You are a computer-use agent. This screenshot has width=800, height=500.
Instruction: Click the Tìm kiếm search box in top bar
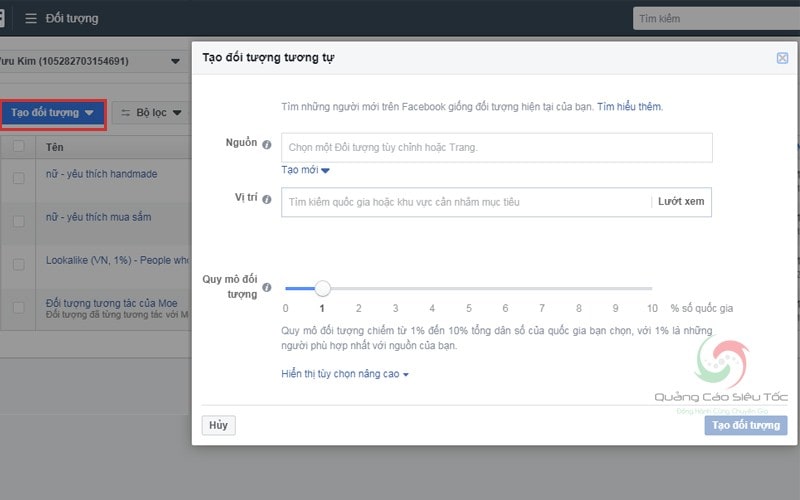tap(716, 18)
